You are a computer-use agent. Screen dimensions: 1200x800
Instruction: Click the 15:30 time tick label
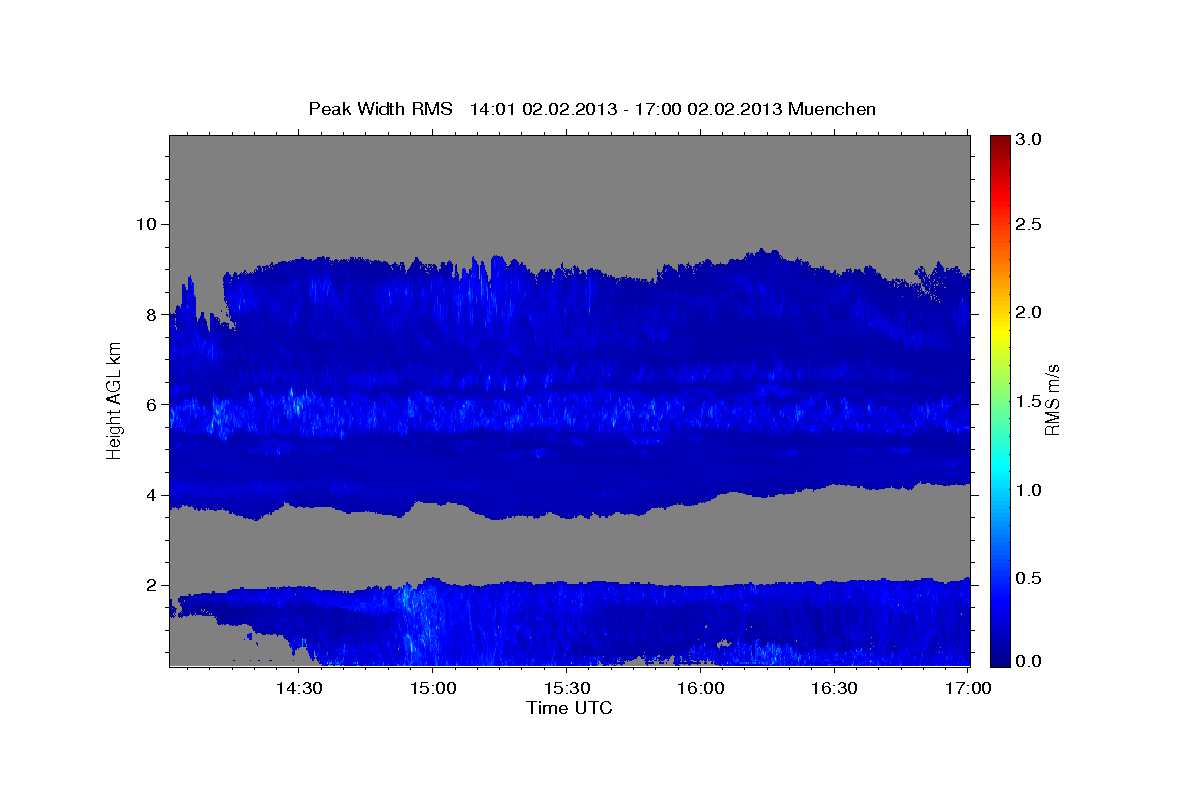point(568,688)
